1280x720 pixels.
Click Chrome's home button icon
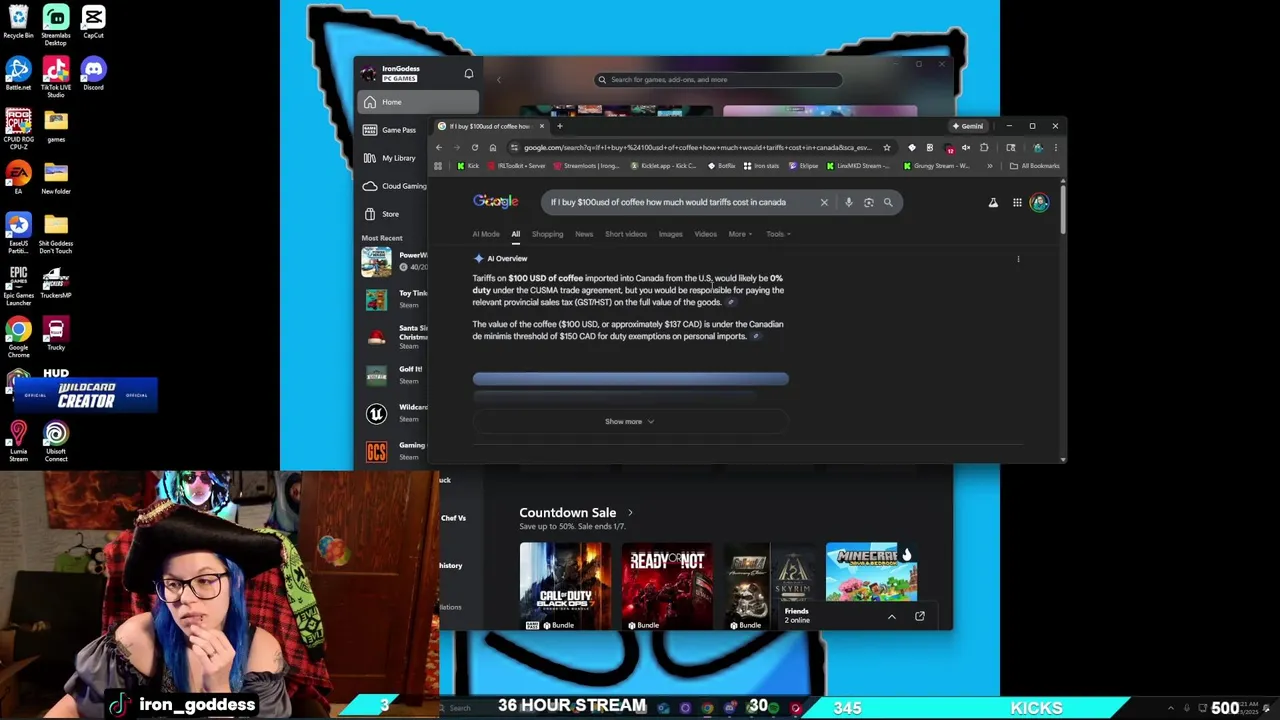(x=493, y=147)
